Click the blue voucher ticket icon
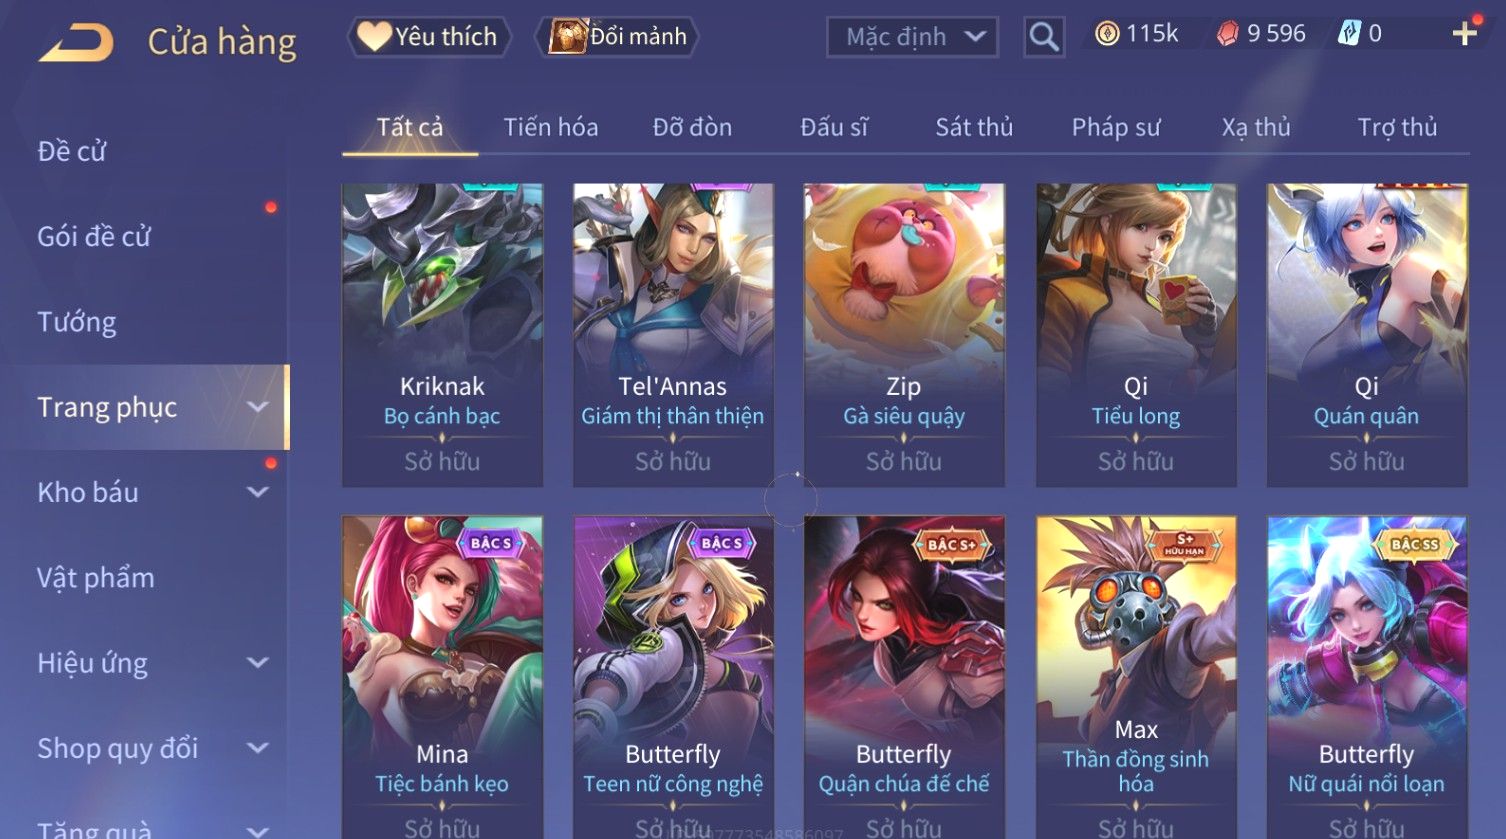The image size is (1506, 839). tap(1349, 34)
